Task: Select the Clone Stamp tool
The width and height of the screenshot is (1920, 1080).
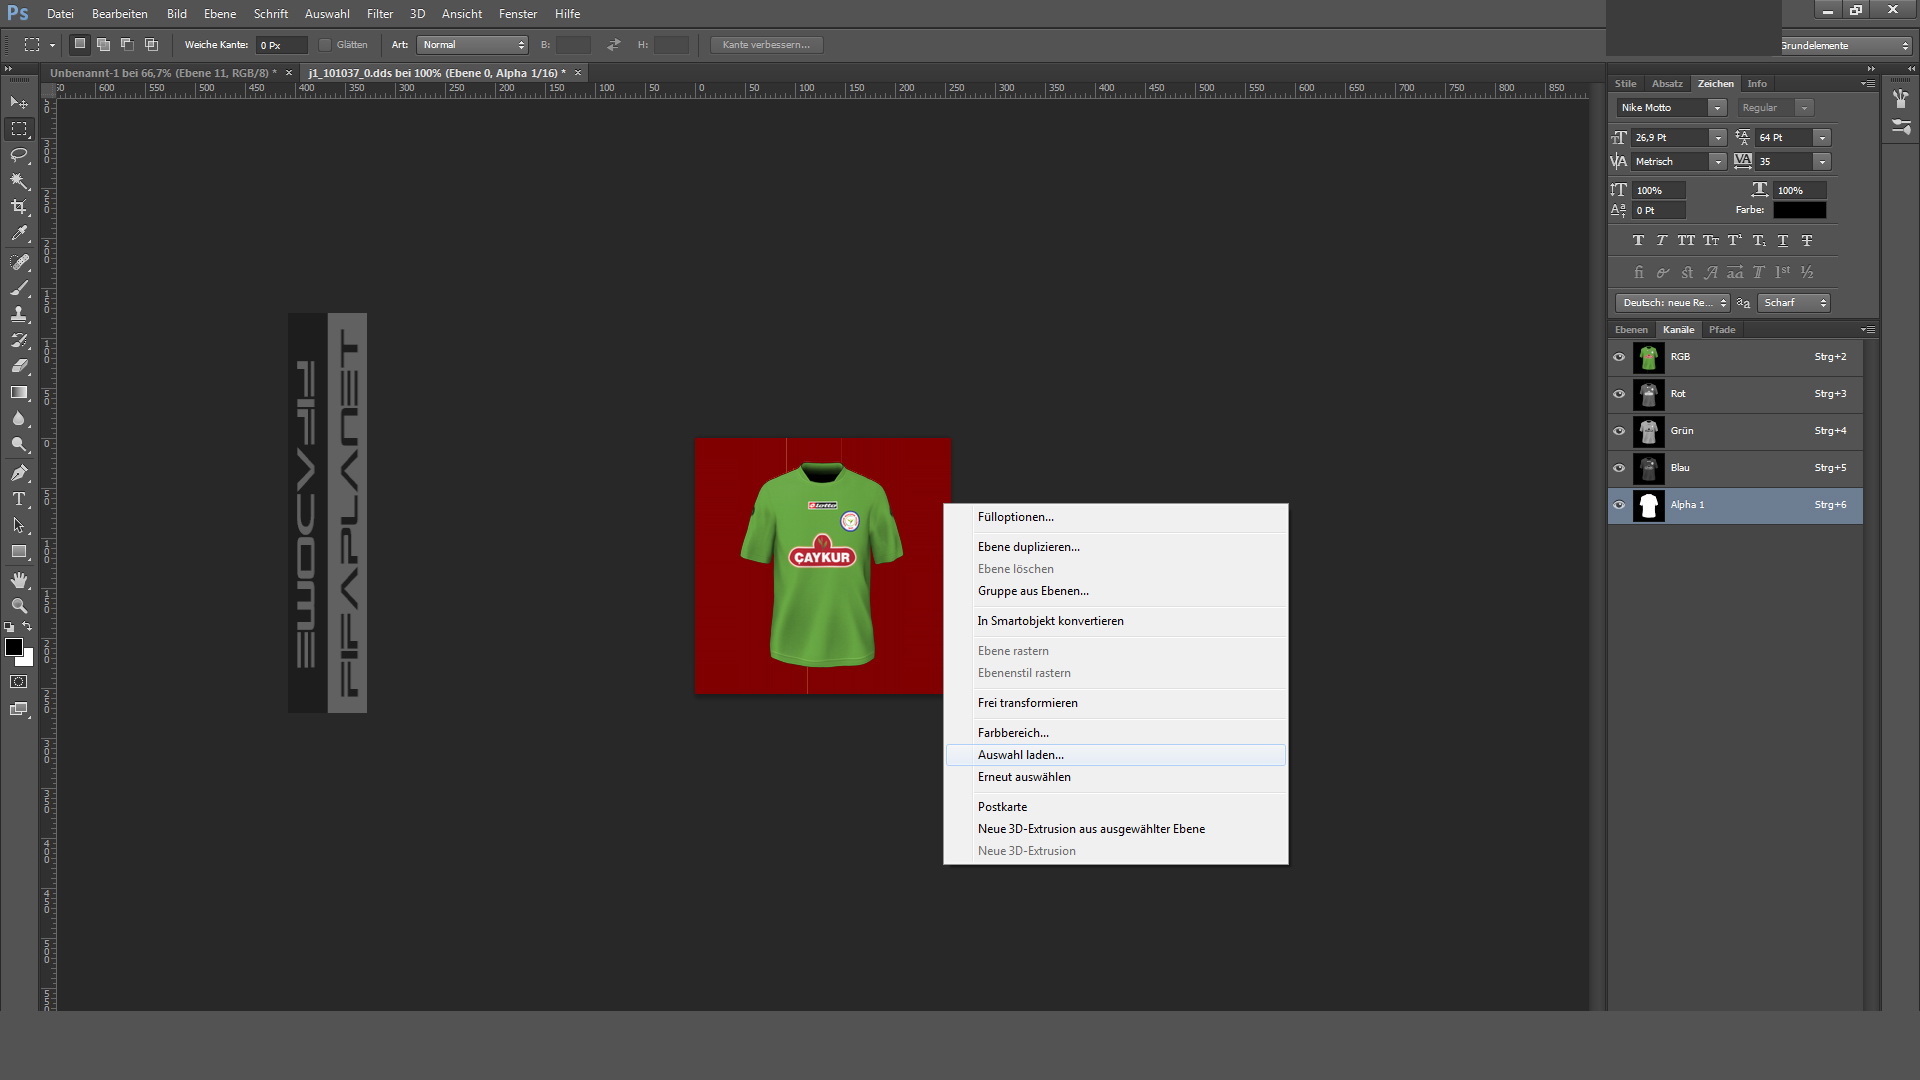Action: click(19, 314)
